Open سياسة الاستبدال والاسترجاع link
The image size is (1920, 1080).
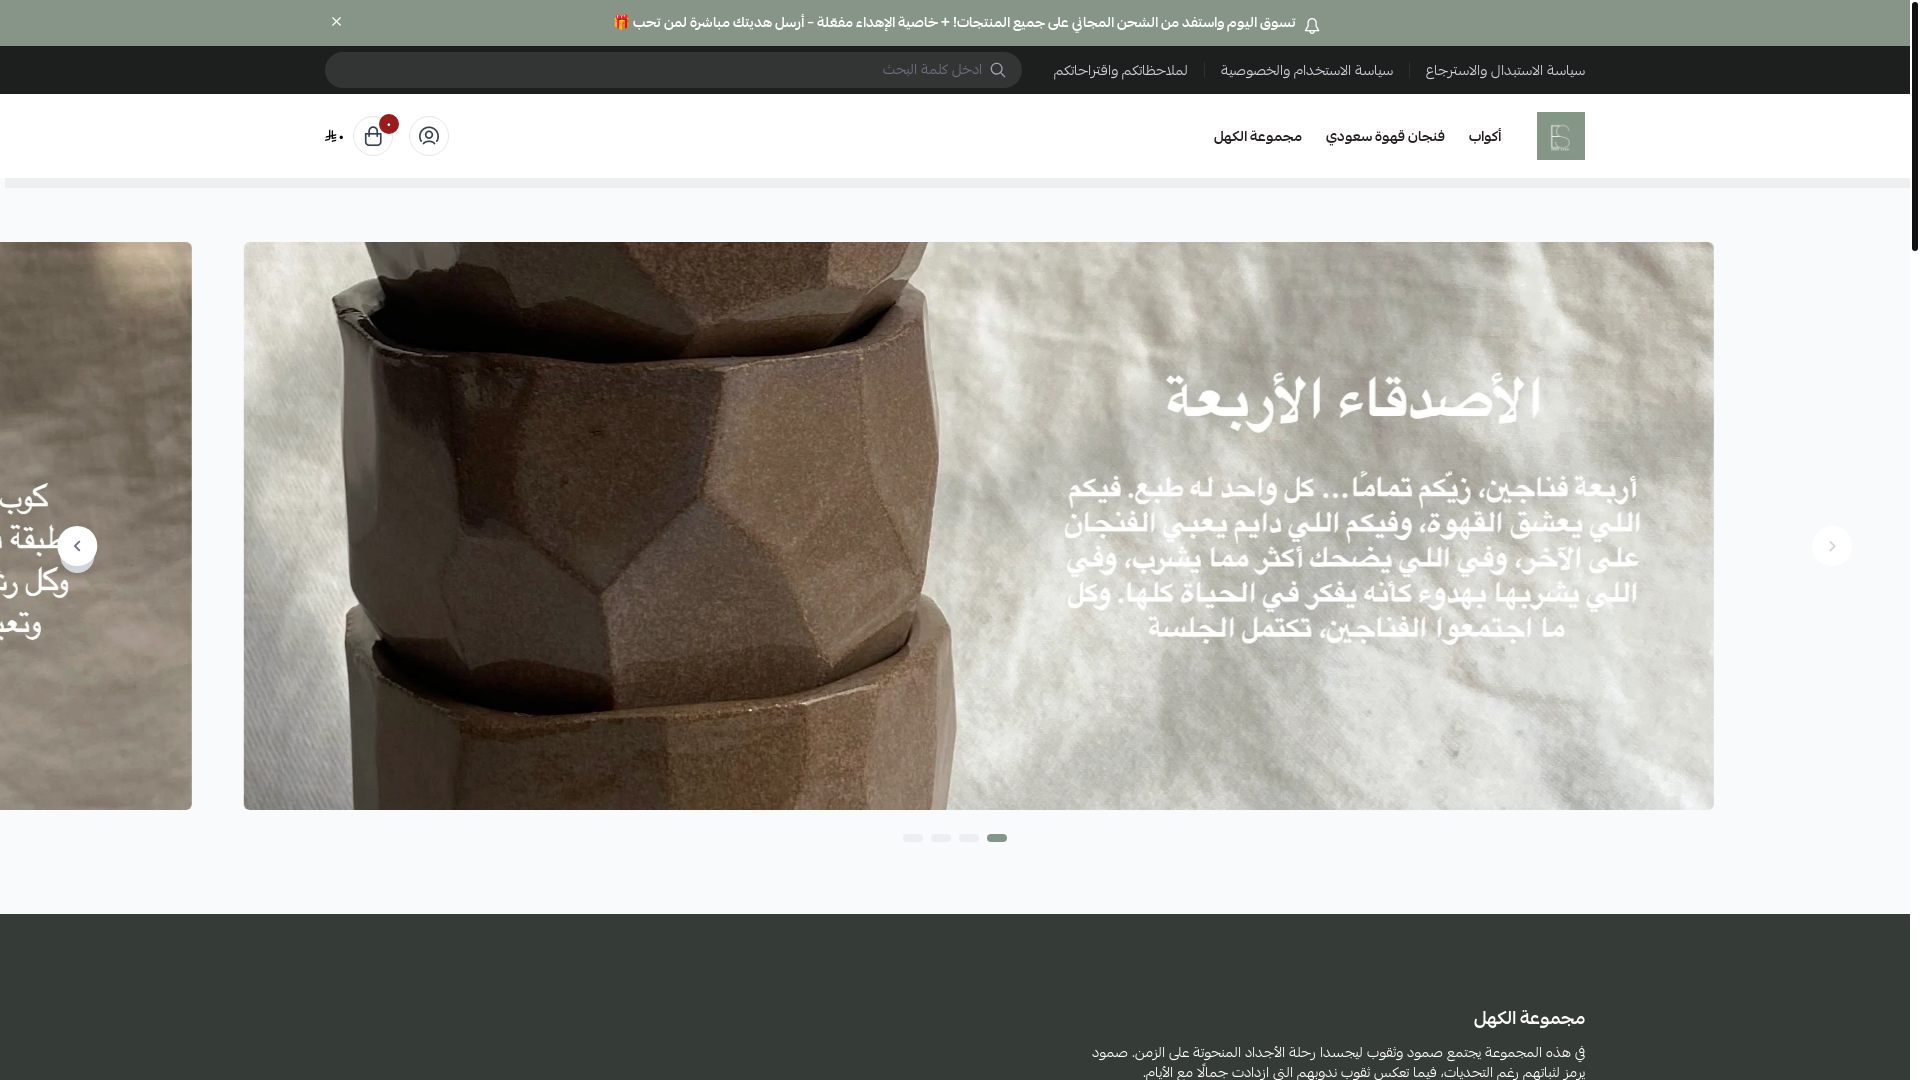(x=1505, y=71)
